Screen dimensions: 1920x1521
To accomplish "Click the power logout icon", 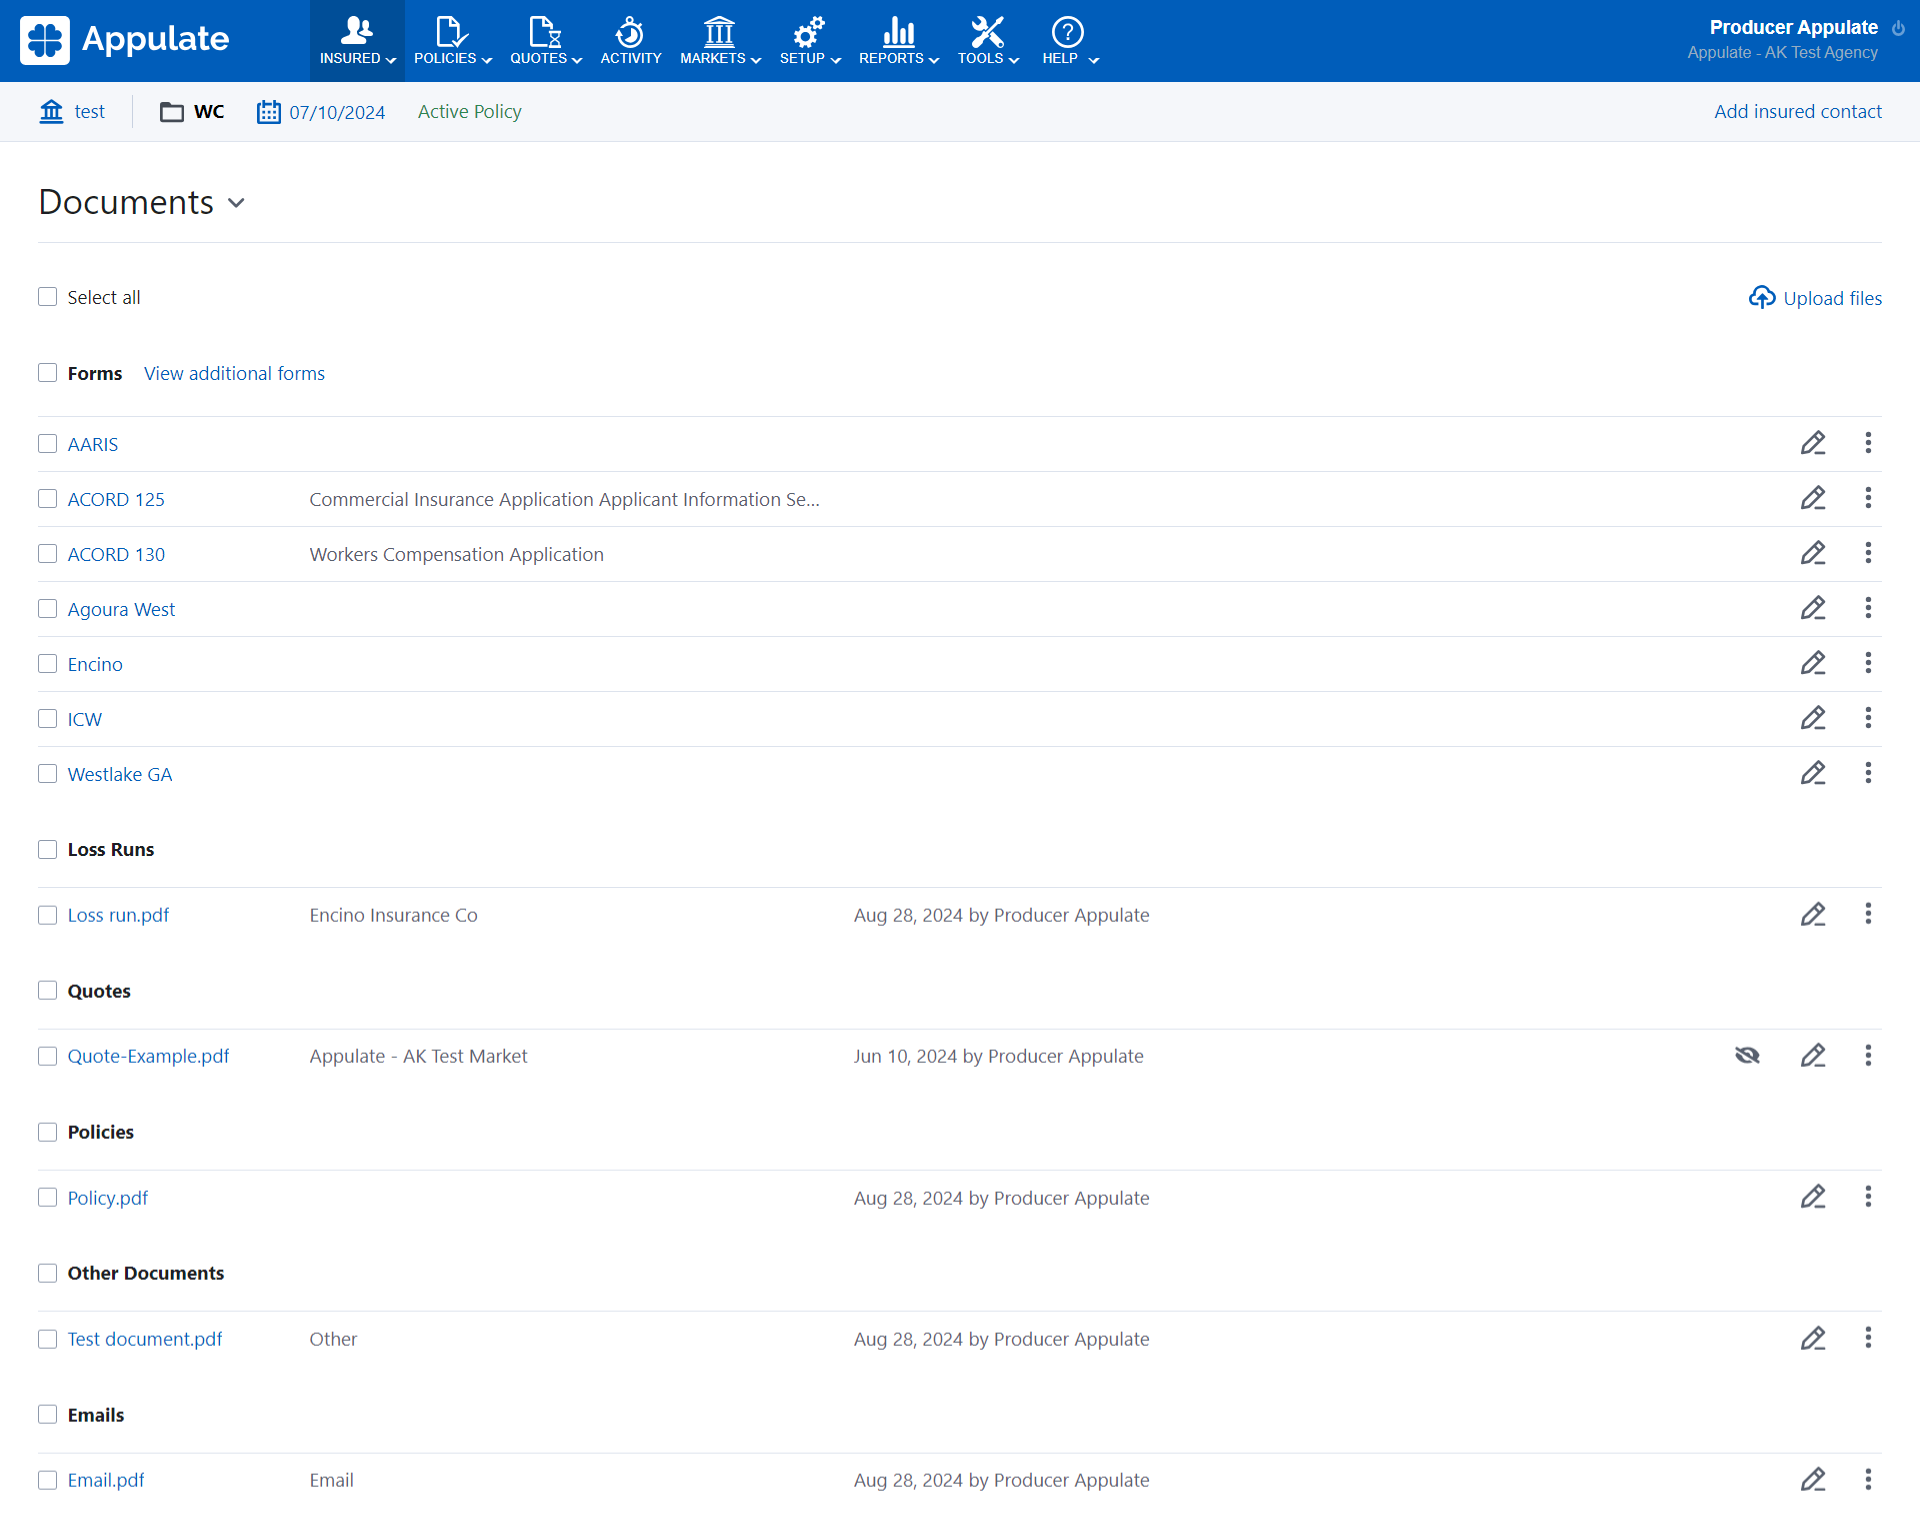I will (1898, 28).
